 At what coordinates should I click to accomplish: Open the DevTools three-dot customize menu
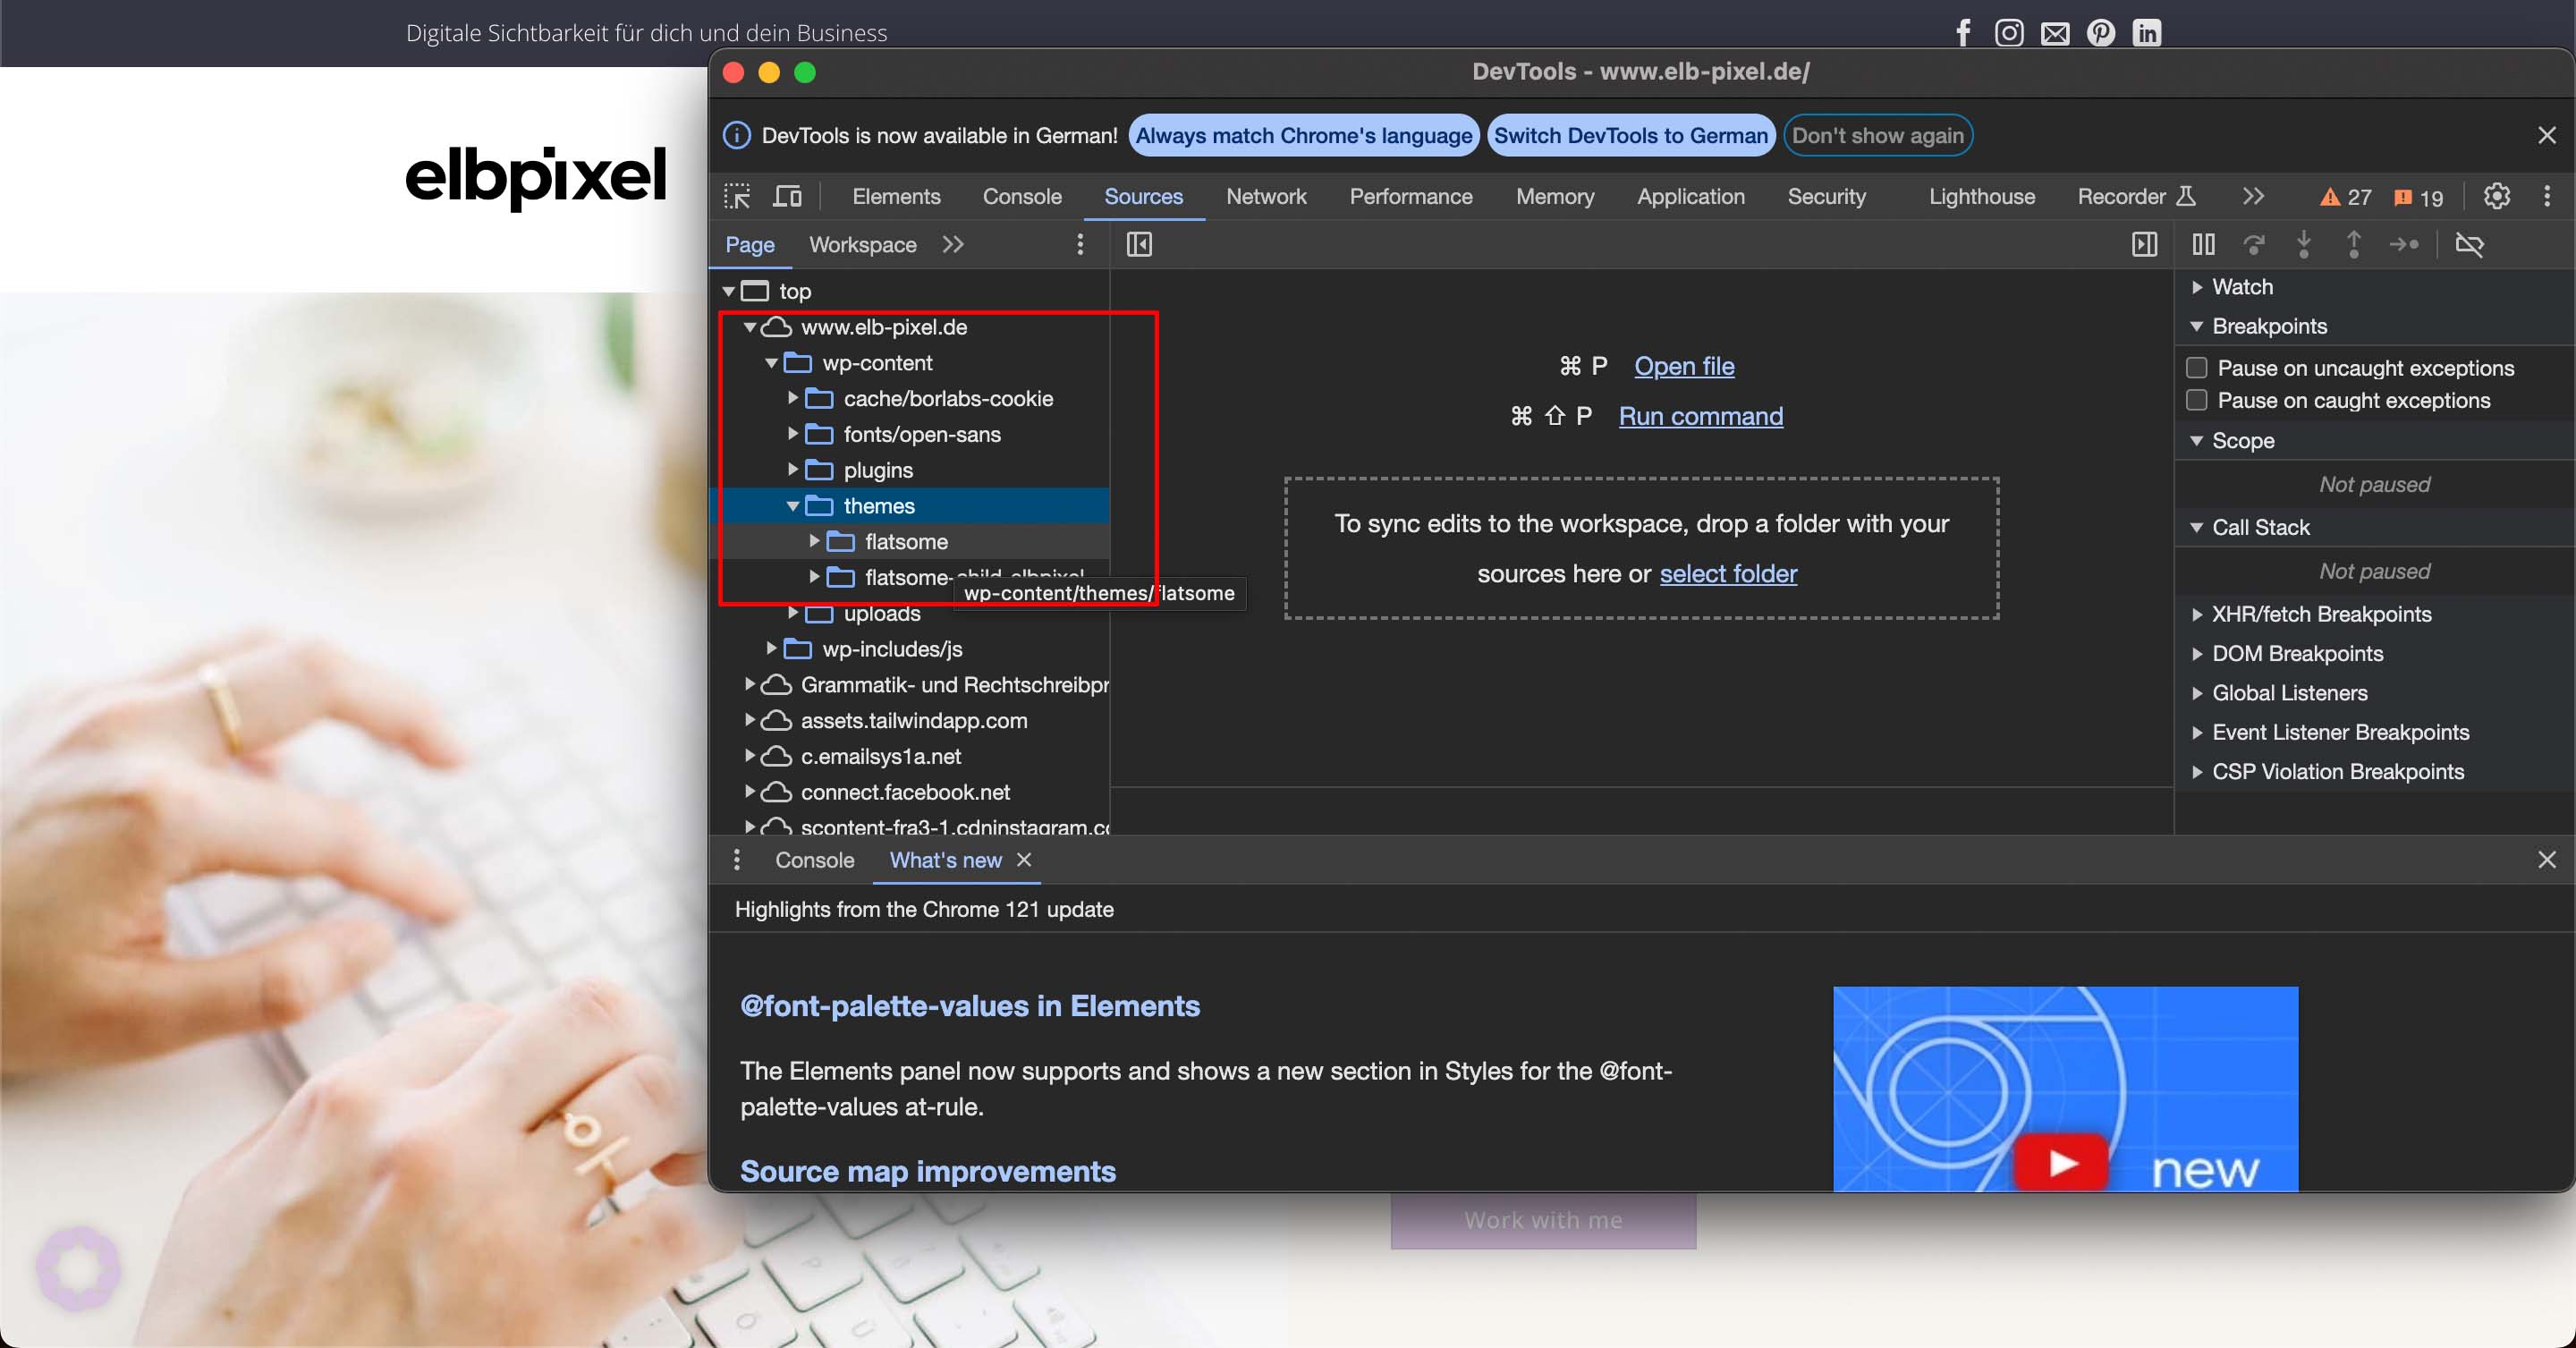coord(2547,196)
